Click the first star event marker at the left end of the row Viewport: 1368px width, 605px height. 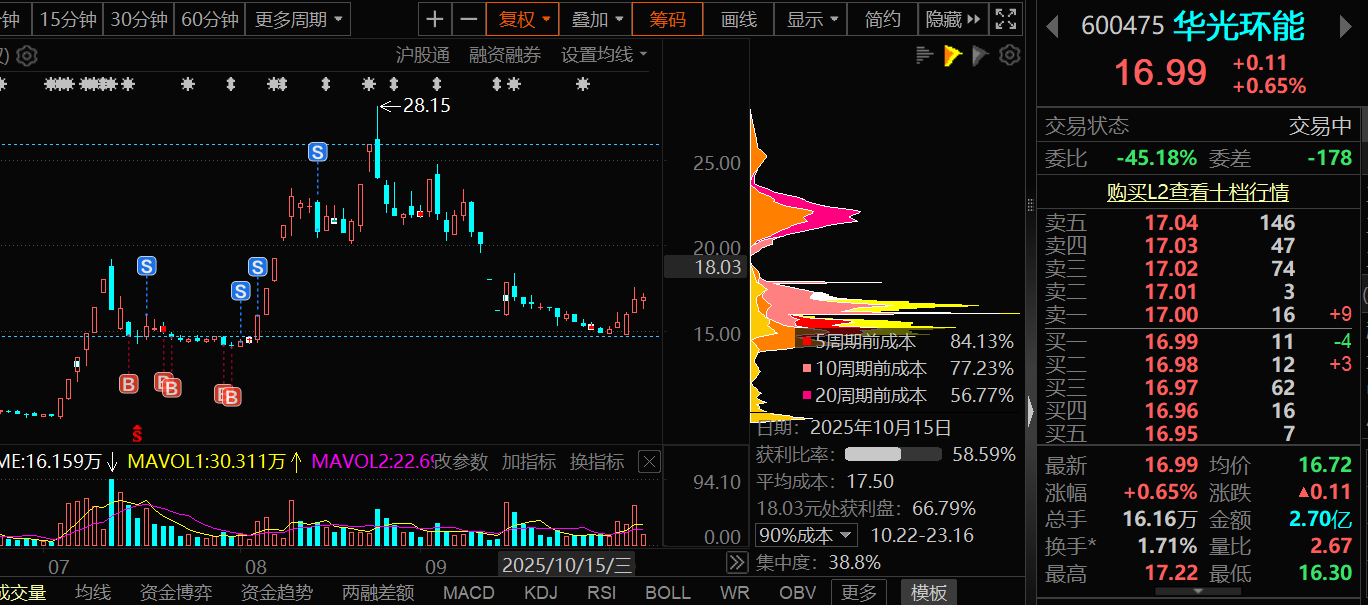pos(3,84)
